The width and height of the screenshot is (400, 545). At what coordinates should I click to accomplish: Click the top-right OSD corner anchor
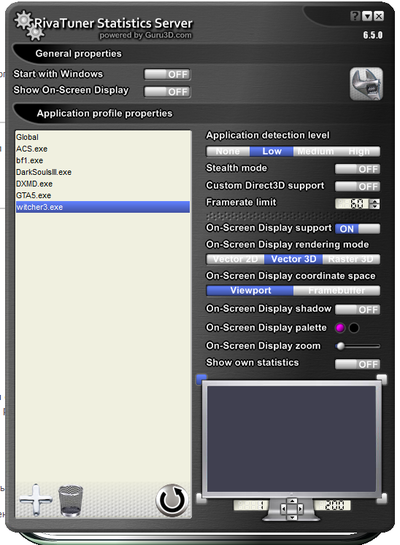tap(382, 379)
